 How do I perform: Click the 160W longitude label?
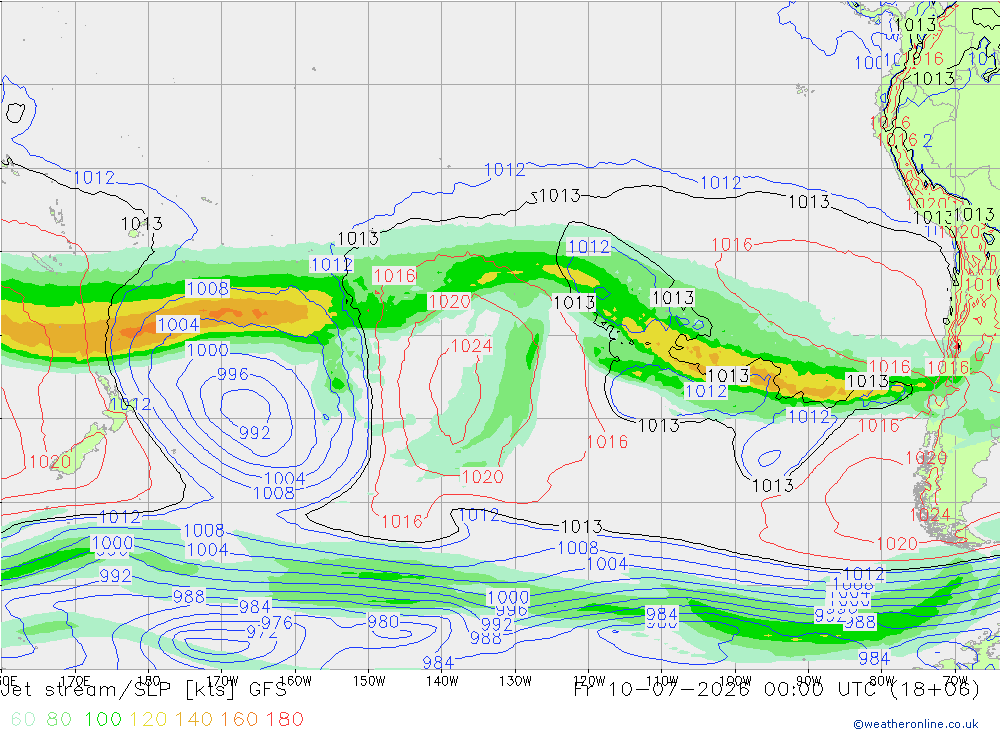(x=295, y=681)
